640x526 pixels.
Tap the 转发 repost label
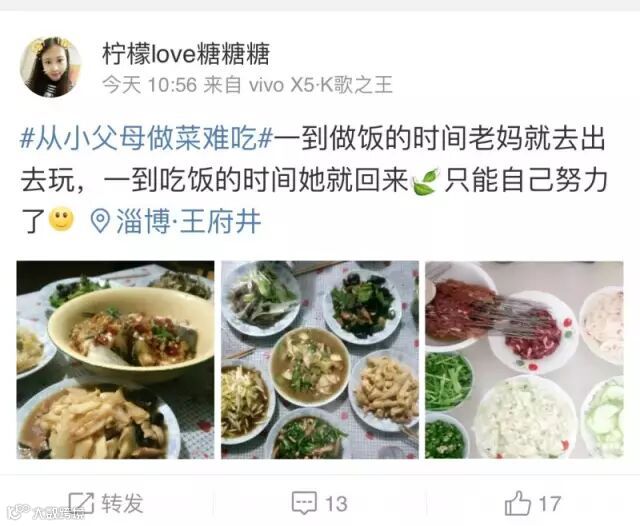click(122, 503)
